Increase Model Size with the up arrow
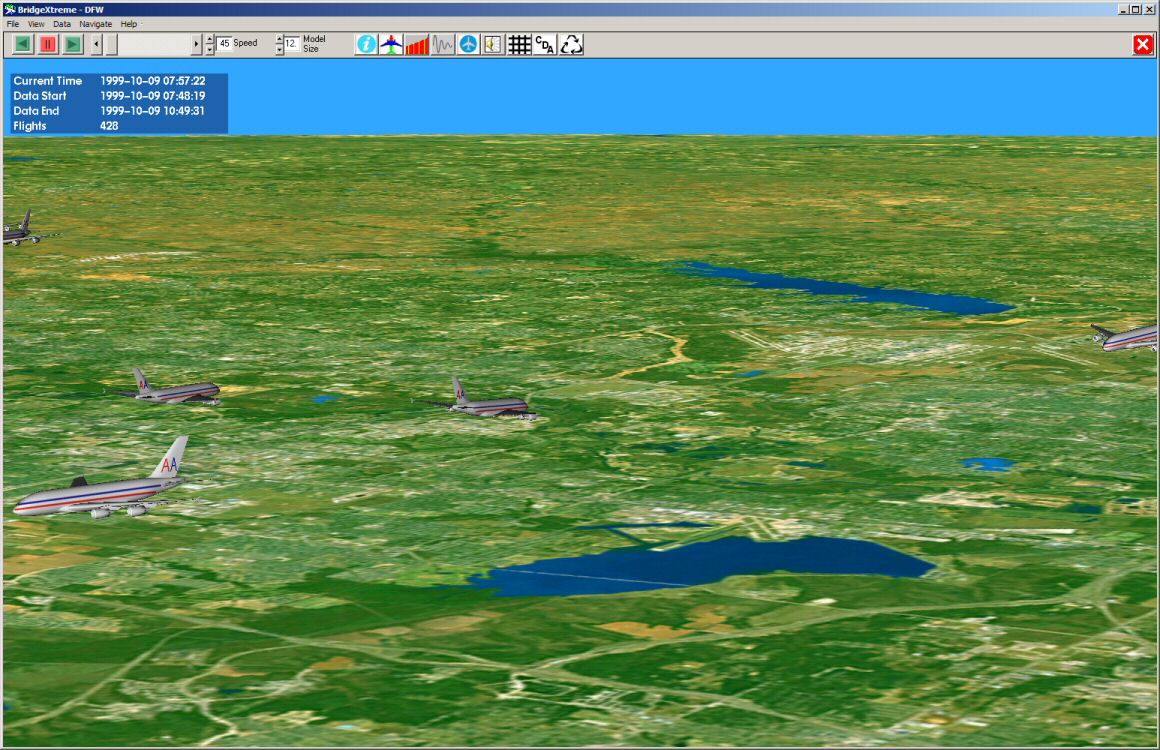The image size is (1160, 750). tap(279, 39)
